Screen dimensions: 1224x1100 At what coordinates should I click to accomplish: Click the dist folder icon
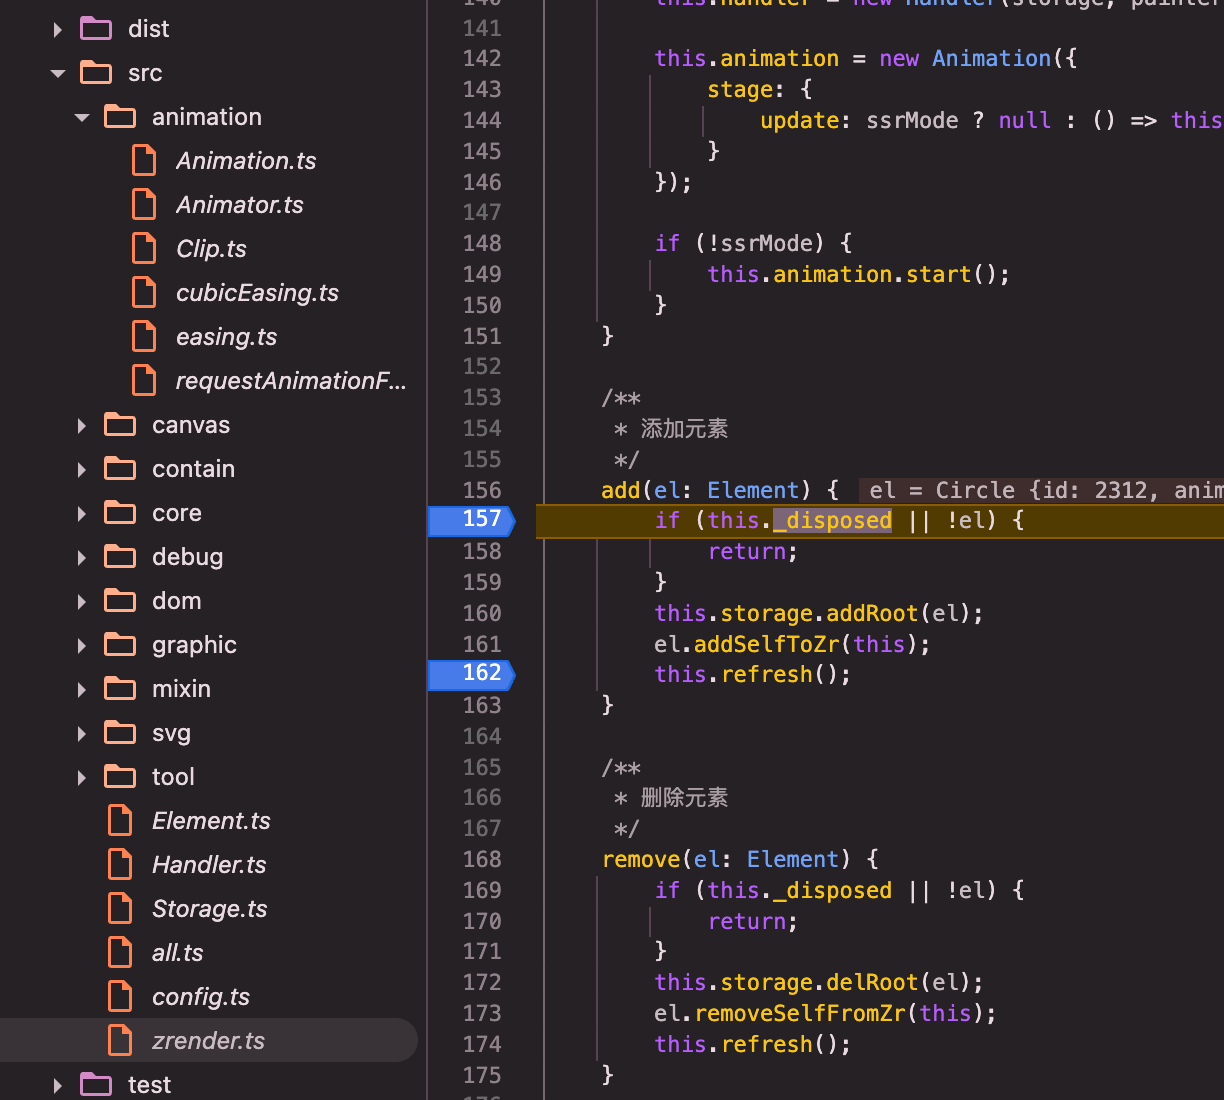point(96,29)
